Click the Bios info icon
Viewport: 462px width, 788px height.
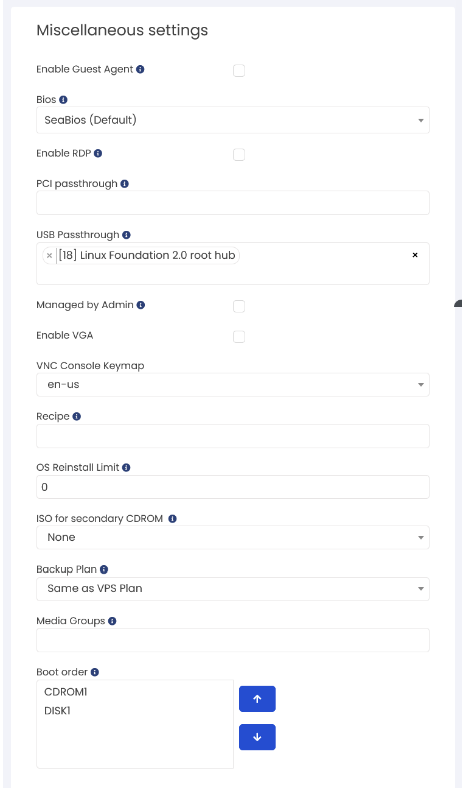point(63,100)
